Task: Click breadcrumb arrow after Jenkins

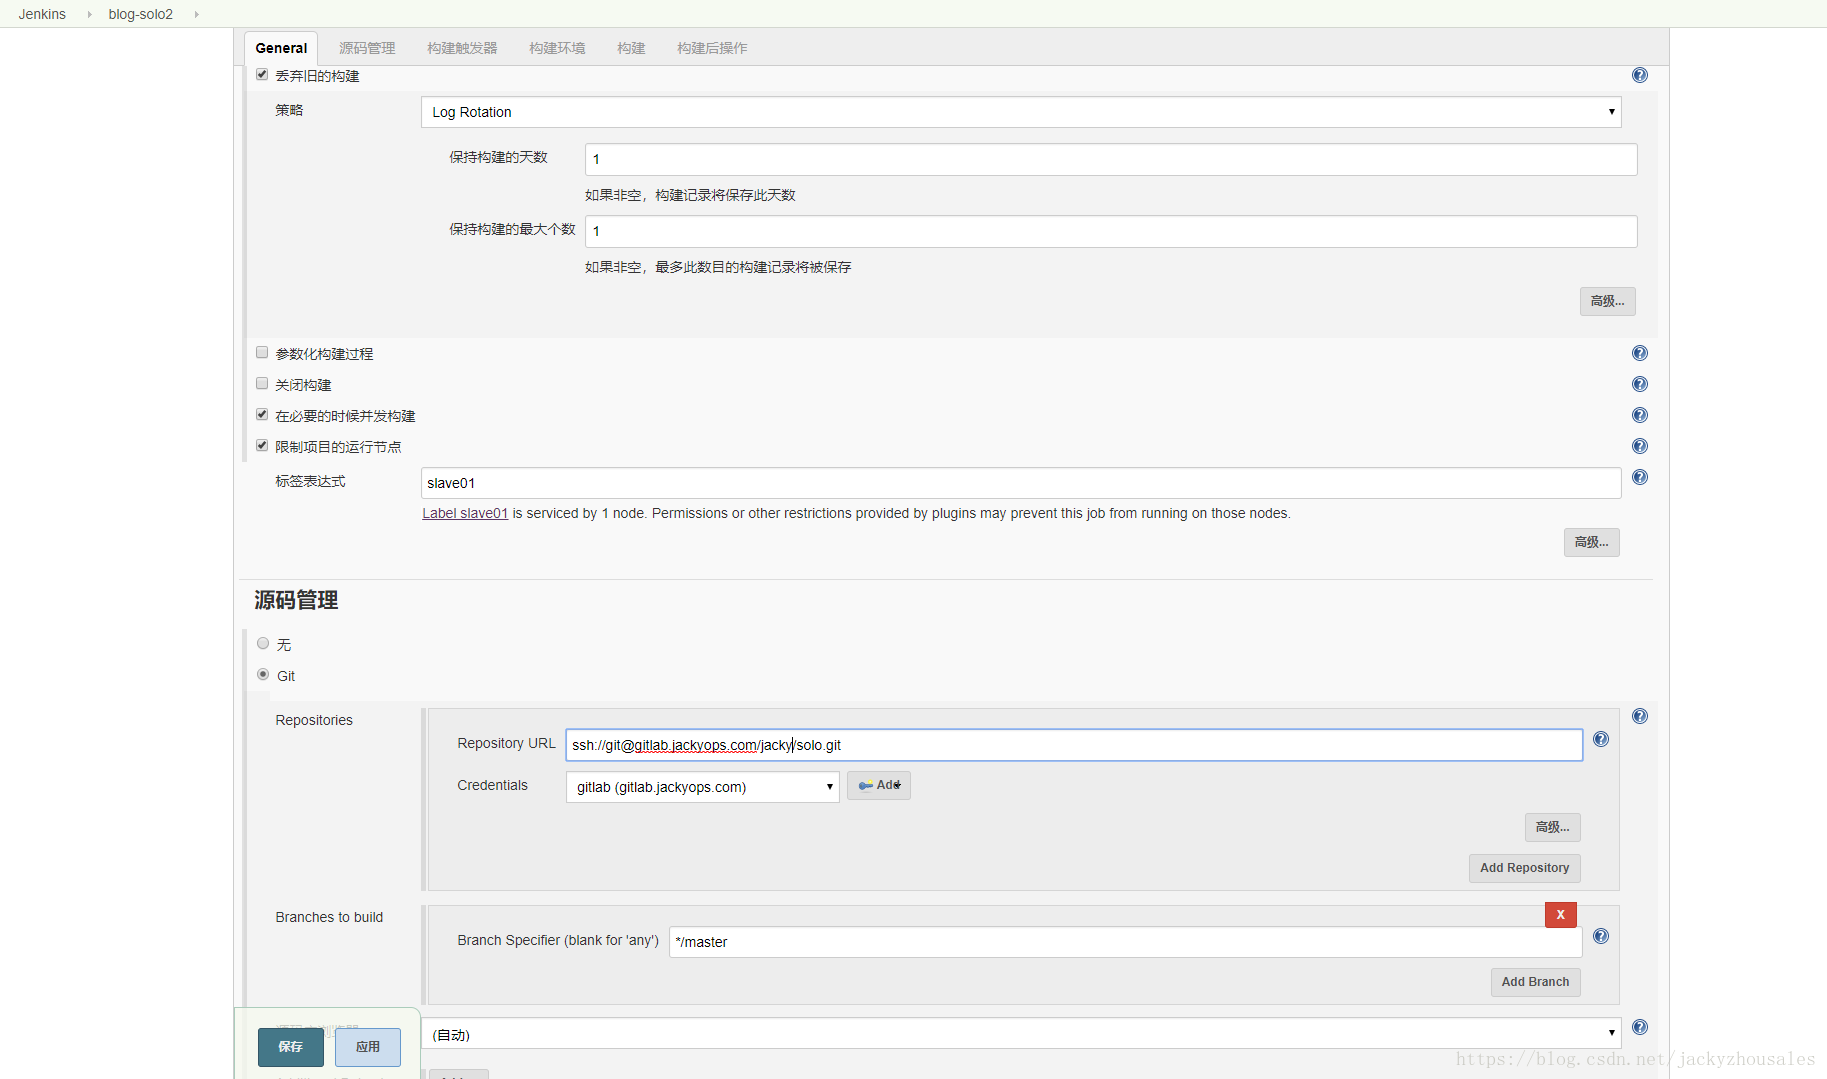Action: coord(89,14)
